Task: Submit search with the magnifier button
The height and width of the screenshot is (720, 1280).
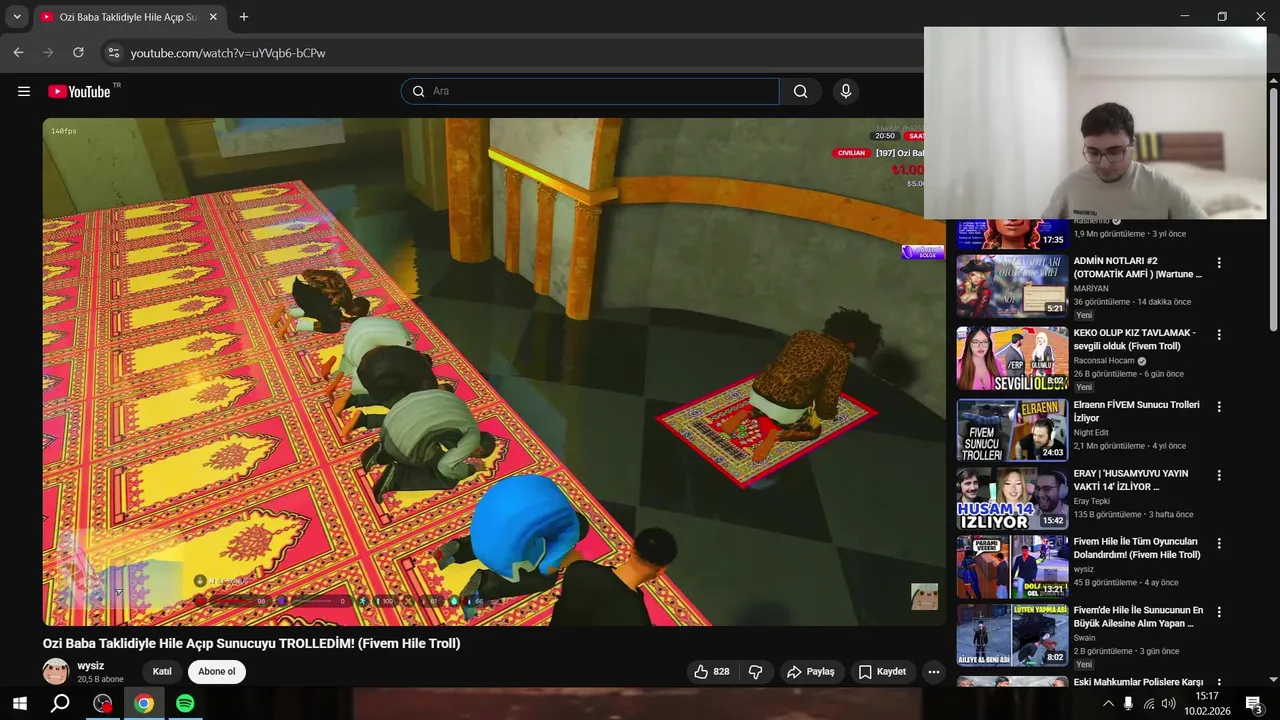Action: [800, 91]
